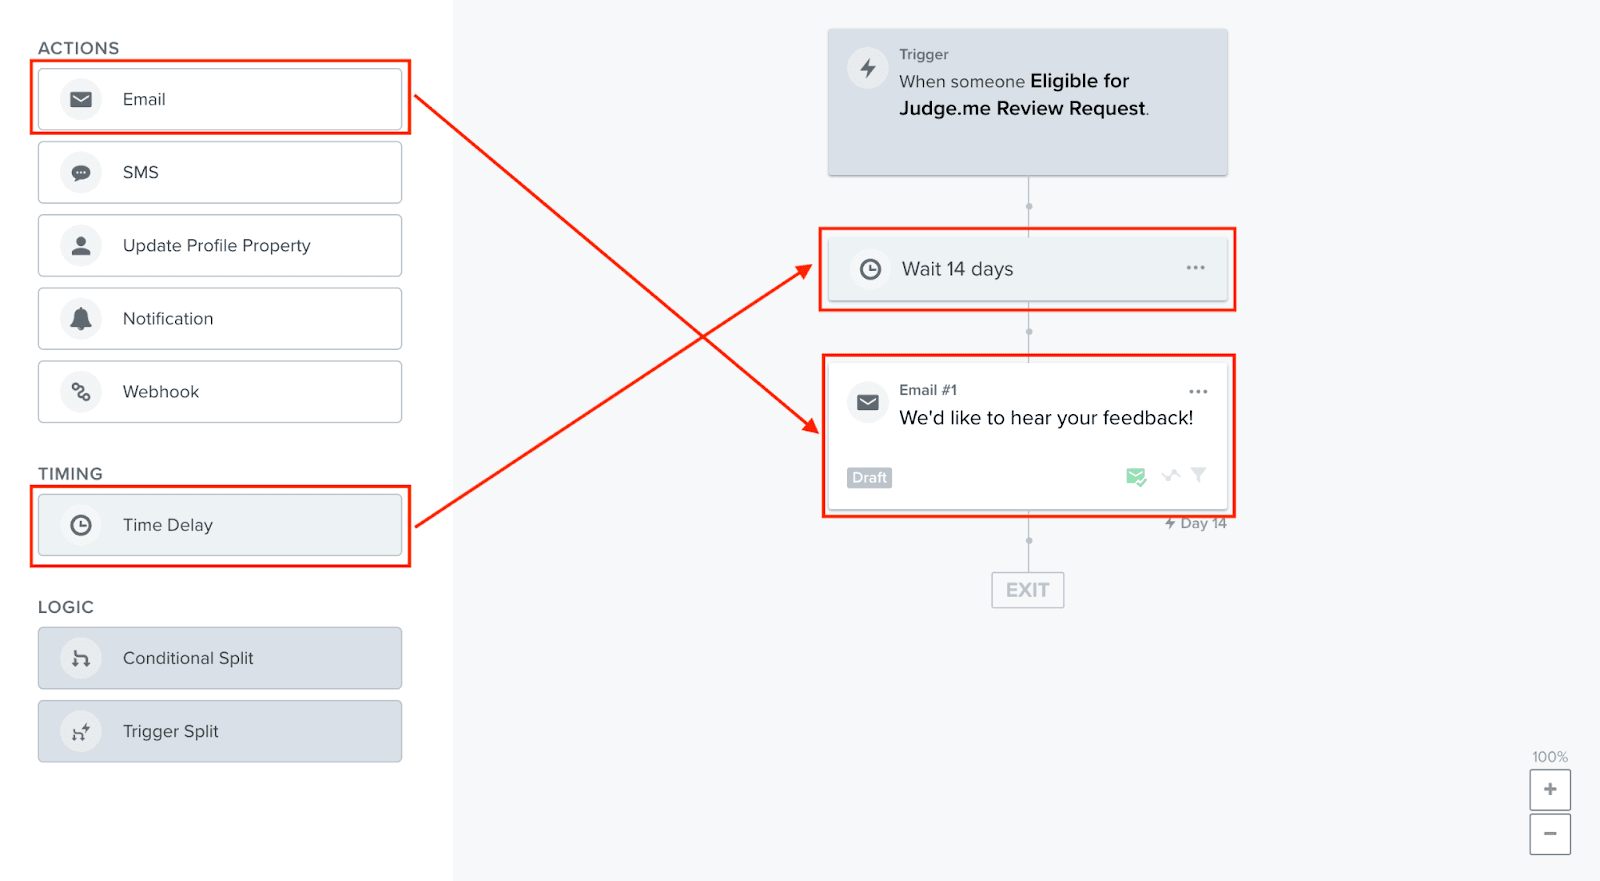
Task: Click the SMS speech bubble icon
Action: tap(81, 172)
